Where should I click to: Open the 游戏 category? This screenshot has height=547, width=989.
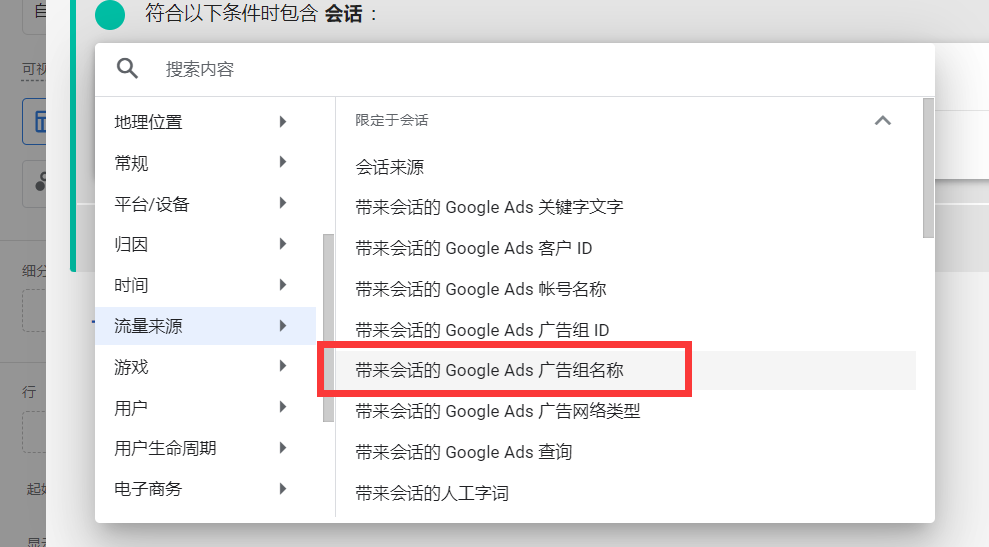pyautogui.click(x=205, y=367)
